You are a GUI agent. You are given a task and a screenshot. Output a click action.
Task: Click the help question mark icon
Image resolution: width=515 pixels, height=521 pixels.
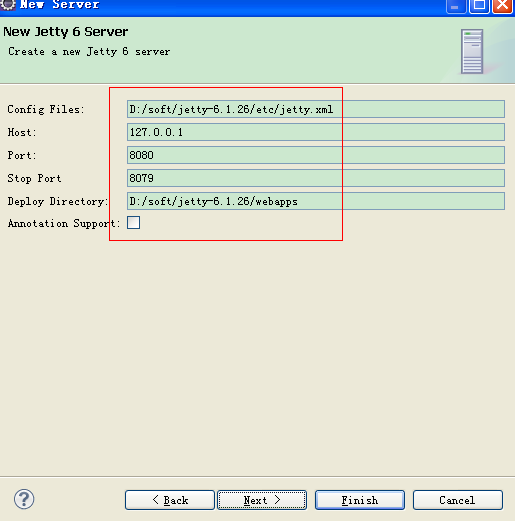[24, 499]
